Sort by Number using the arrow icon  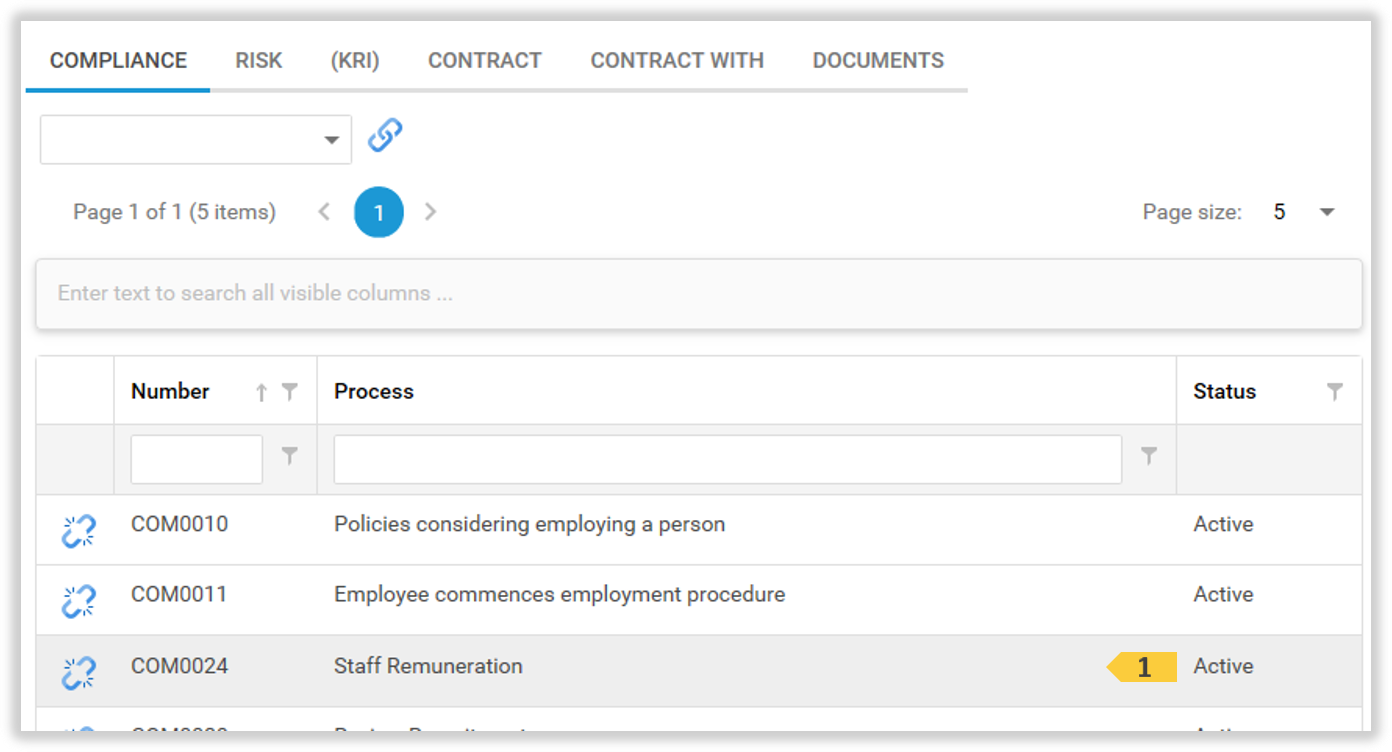tap(262, 392)
